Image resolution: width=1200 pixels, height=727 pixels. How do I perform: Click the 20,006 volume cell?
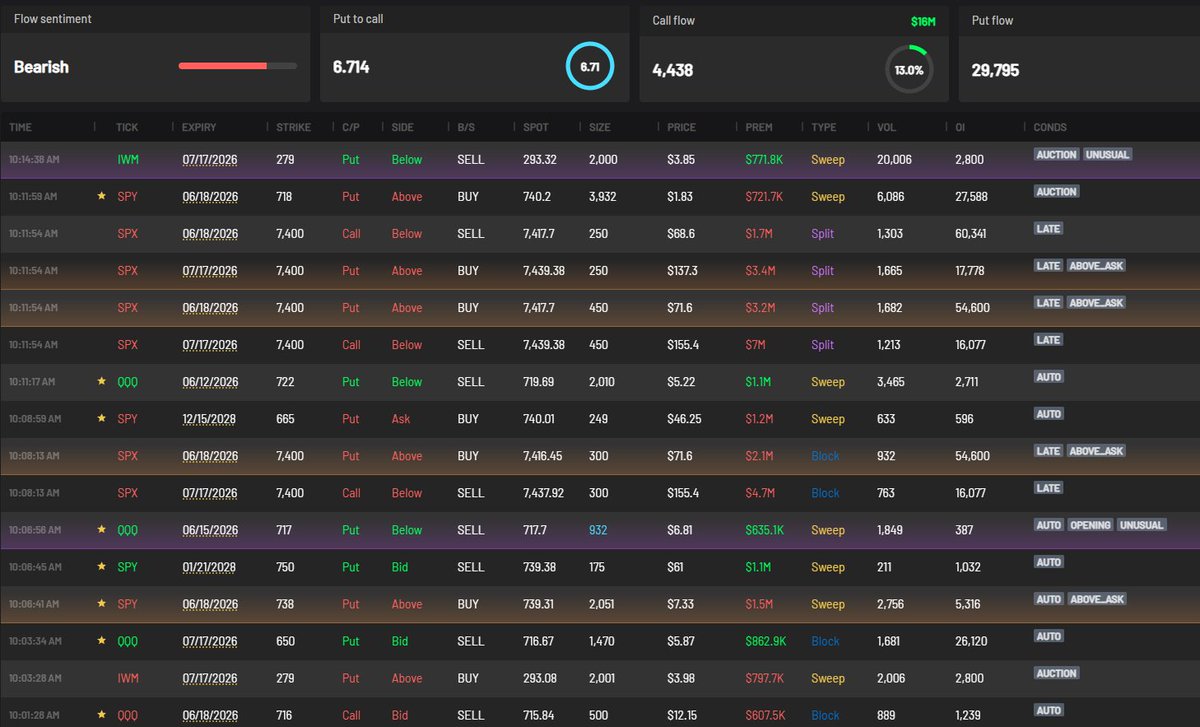893,160
